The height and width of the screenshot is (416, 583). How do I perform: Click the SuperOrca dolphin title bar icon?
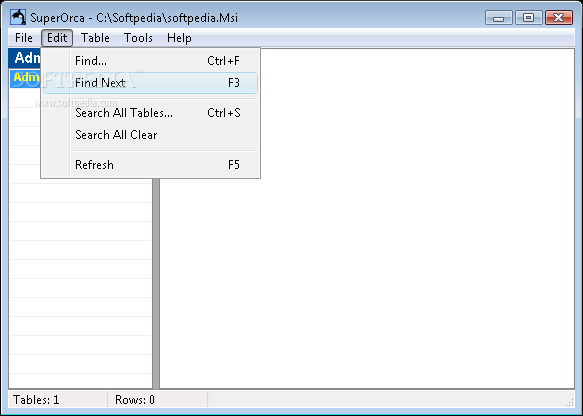pos(18,17)
